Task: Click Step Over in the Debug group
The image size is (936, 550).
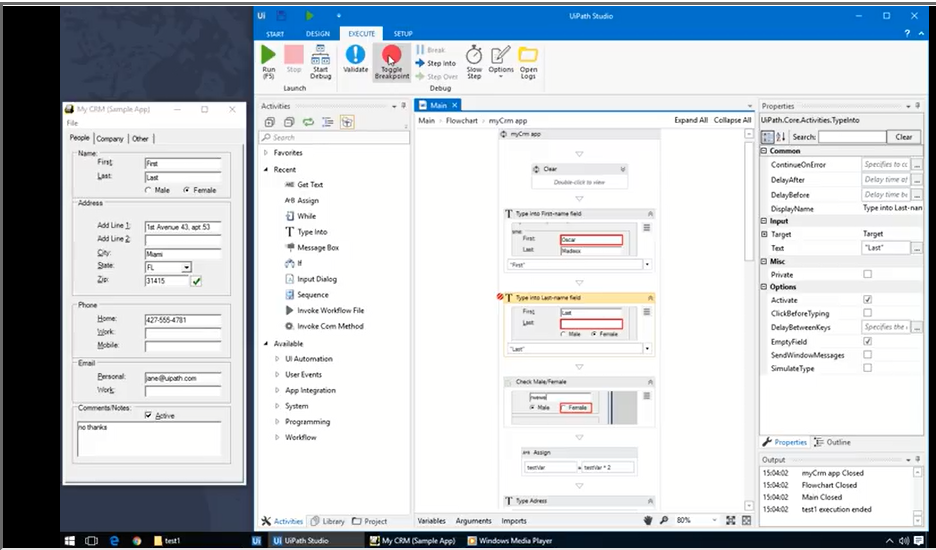Action: coord(437,76)
